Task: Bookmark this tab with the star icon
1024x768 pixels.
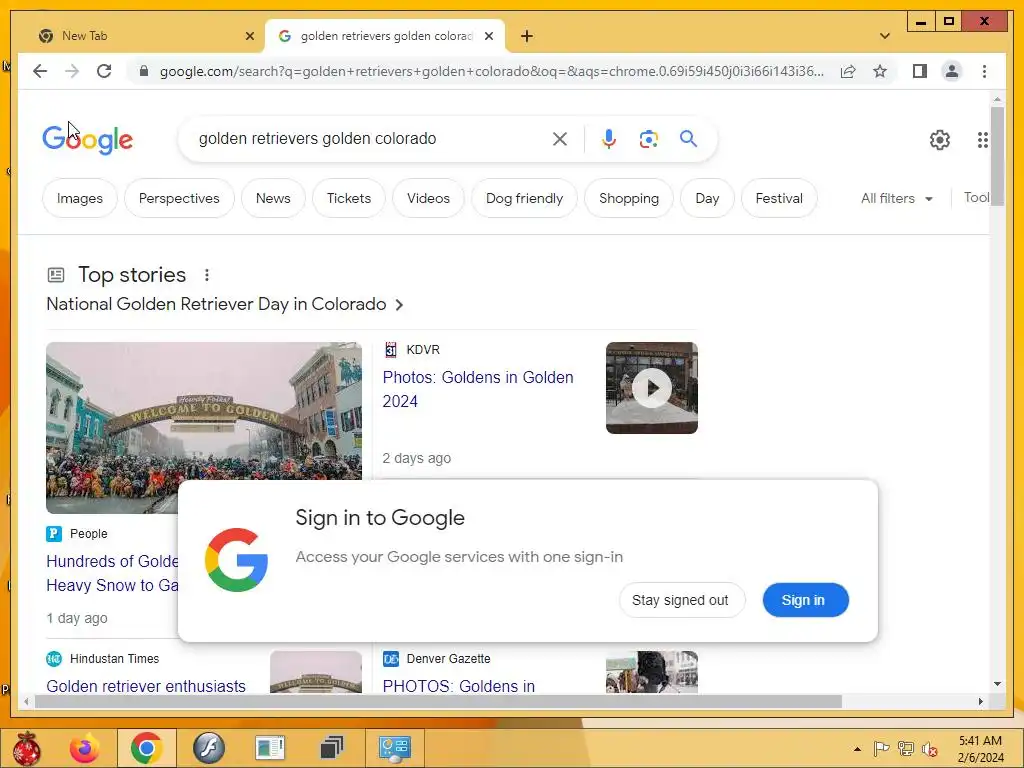Action: point(880,71)
